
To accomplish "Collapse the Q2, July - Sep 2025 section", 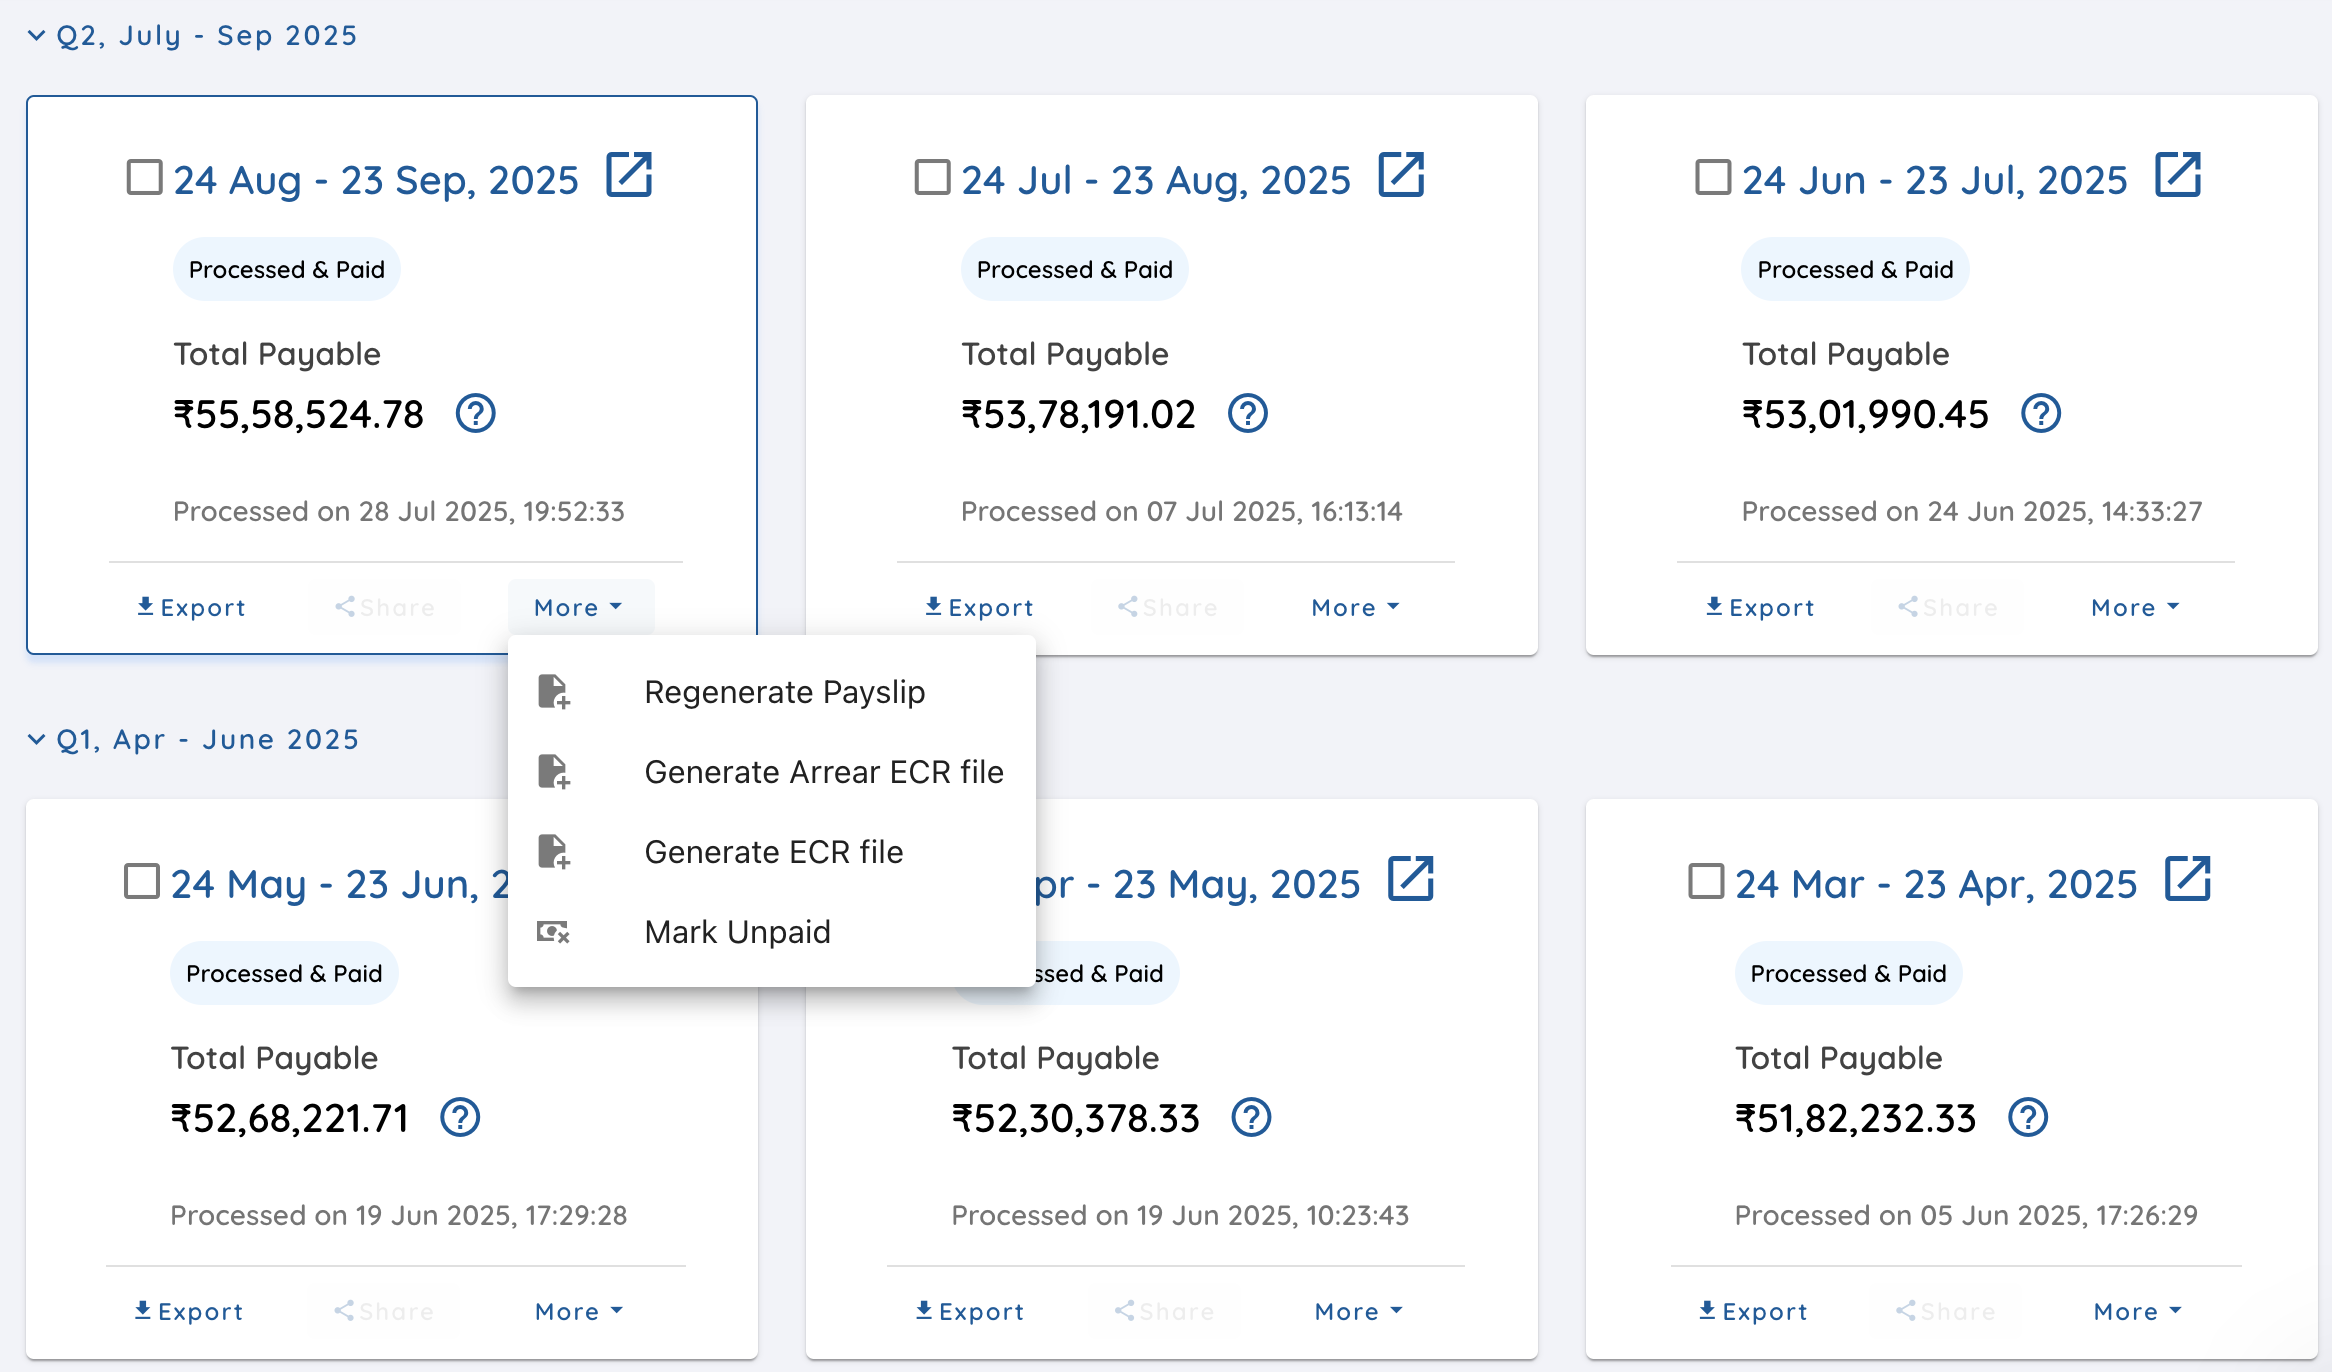I will pyautogui.click(x=37, y=36).
